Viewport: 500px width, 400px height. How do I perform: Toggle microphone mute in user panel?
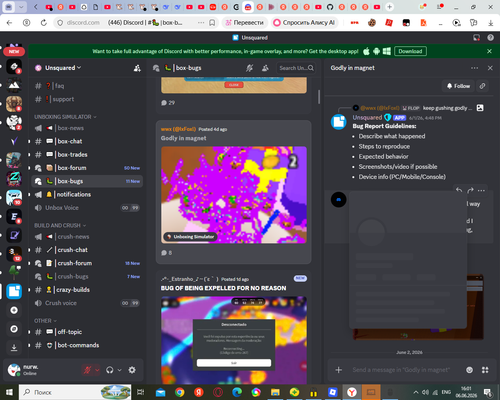pyautogui.click(x=87, y=370)
